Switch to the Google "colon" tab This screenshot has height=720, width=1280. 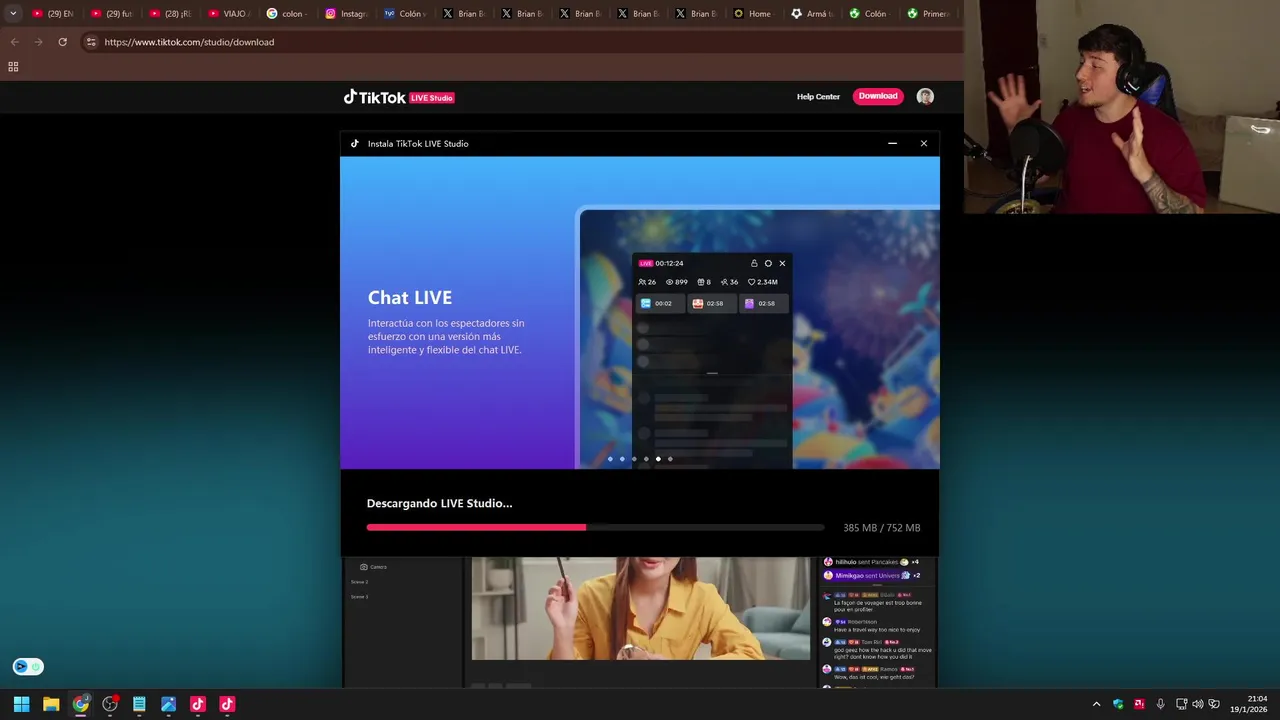[287, 14]
